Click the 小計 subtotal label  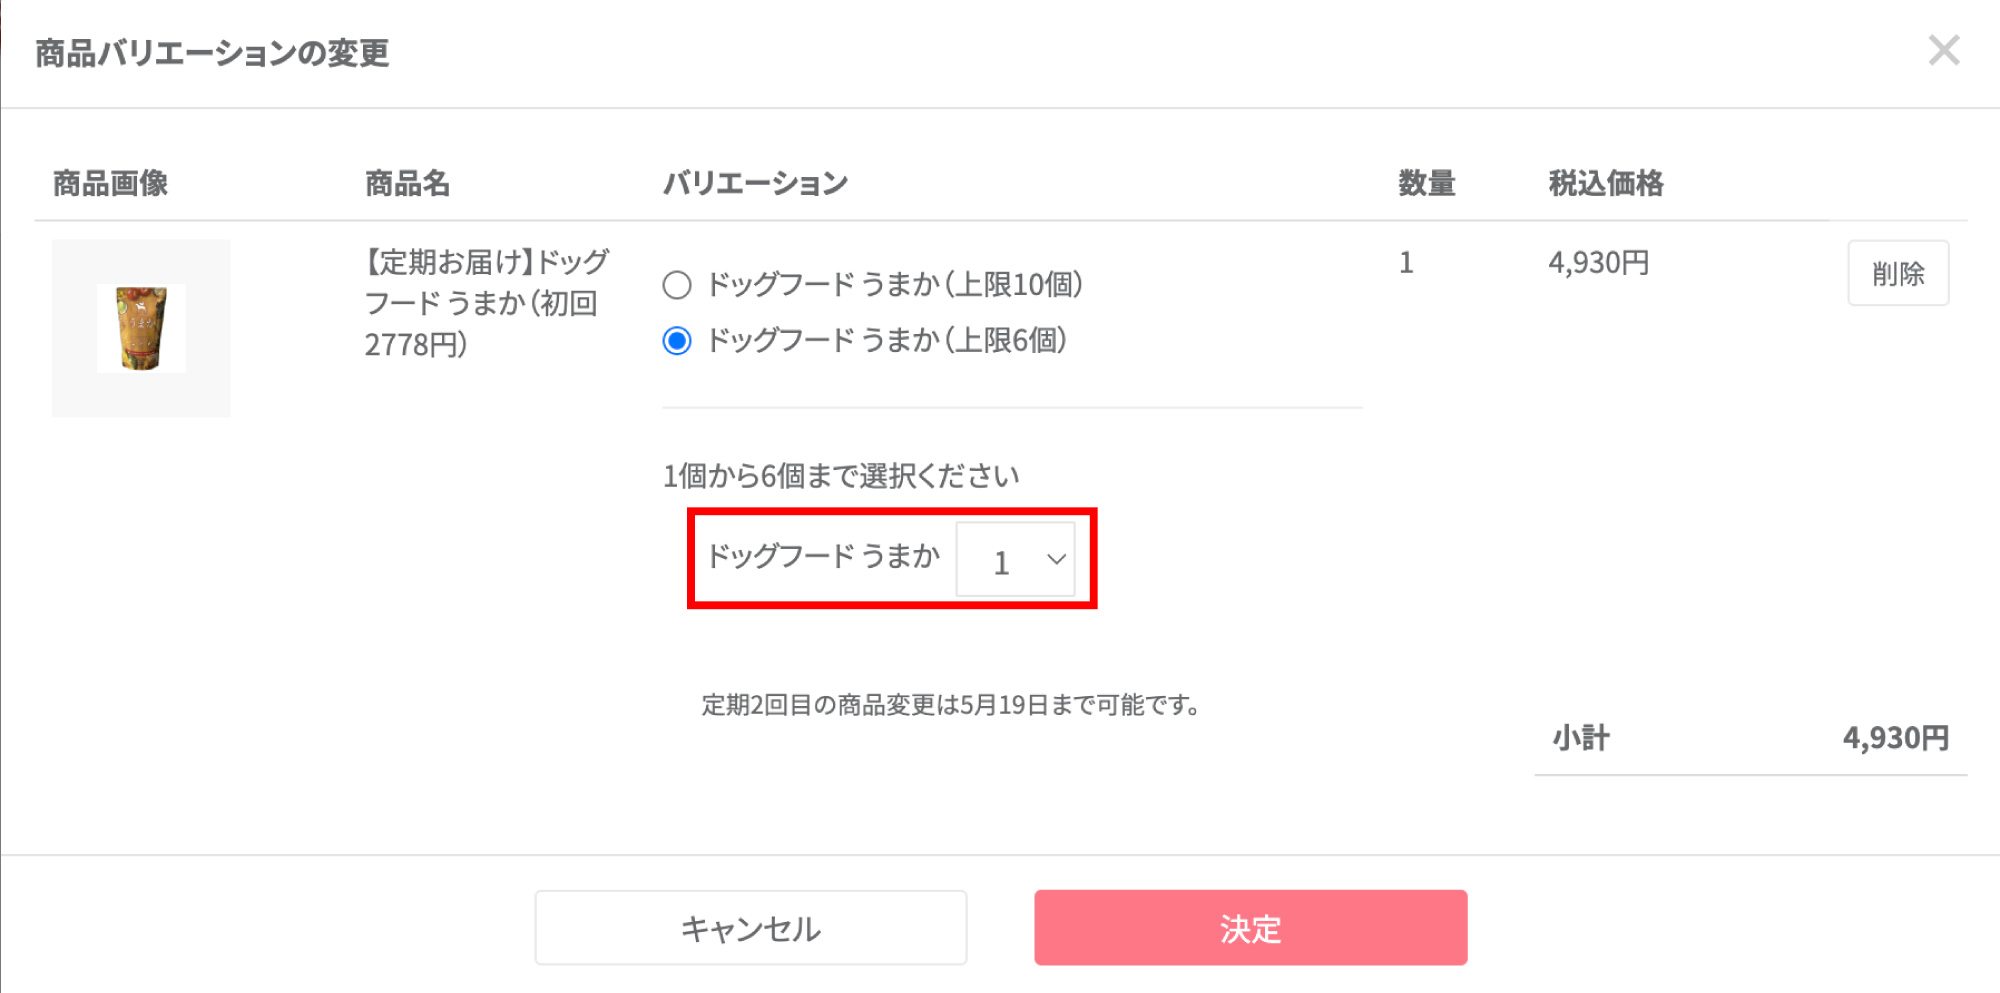1581,739
